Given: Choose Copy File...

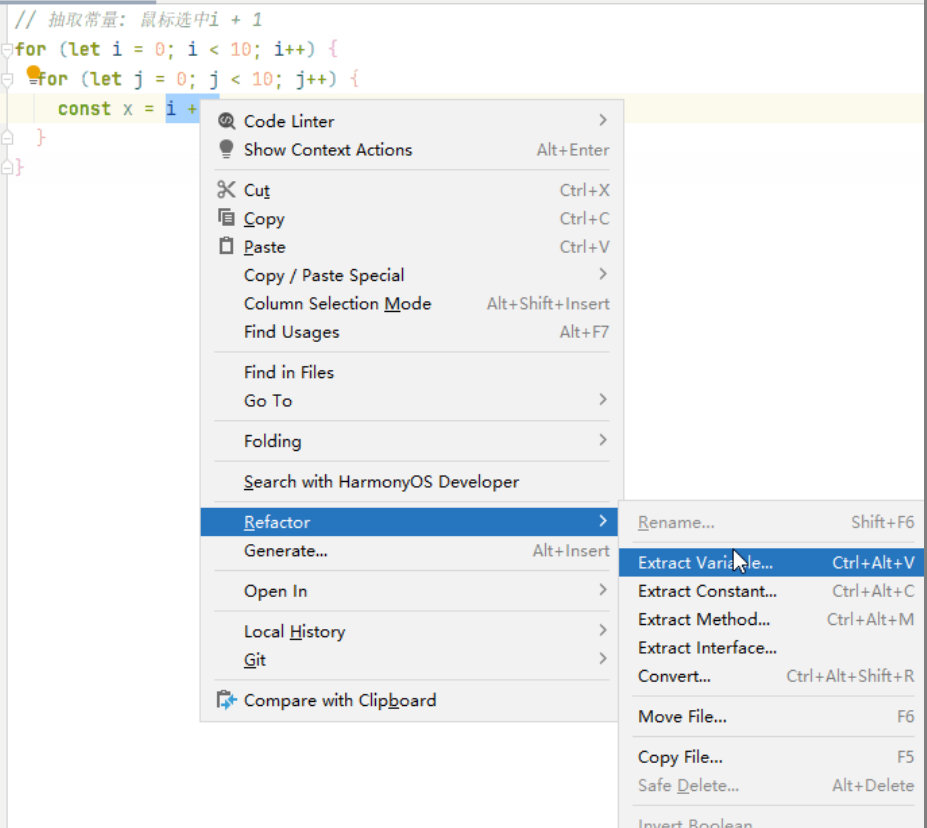Looking at the screenshot, I should 773,757.
